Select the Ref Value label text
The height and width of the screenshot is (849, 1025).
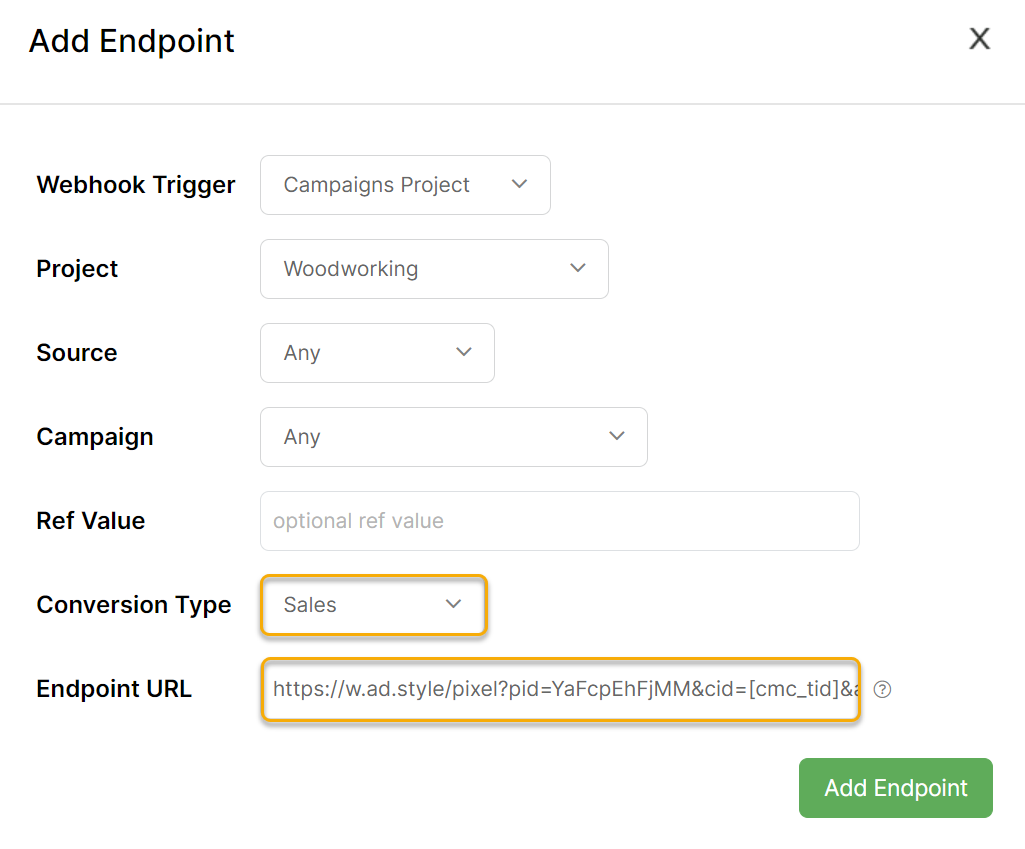[90, 521]
